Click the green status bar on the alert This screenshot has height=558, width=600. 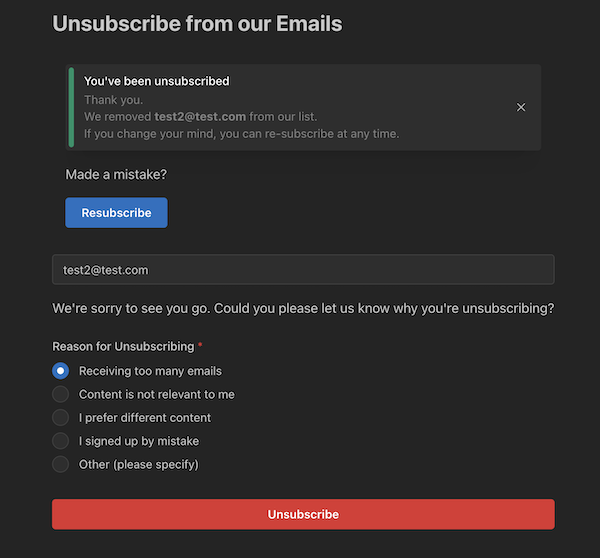[x=71, y=107]
